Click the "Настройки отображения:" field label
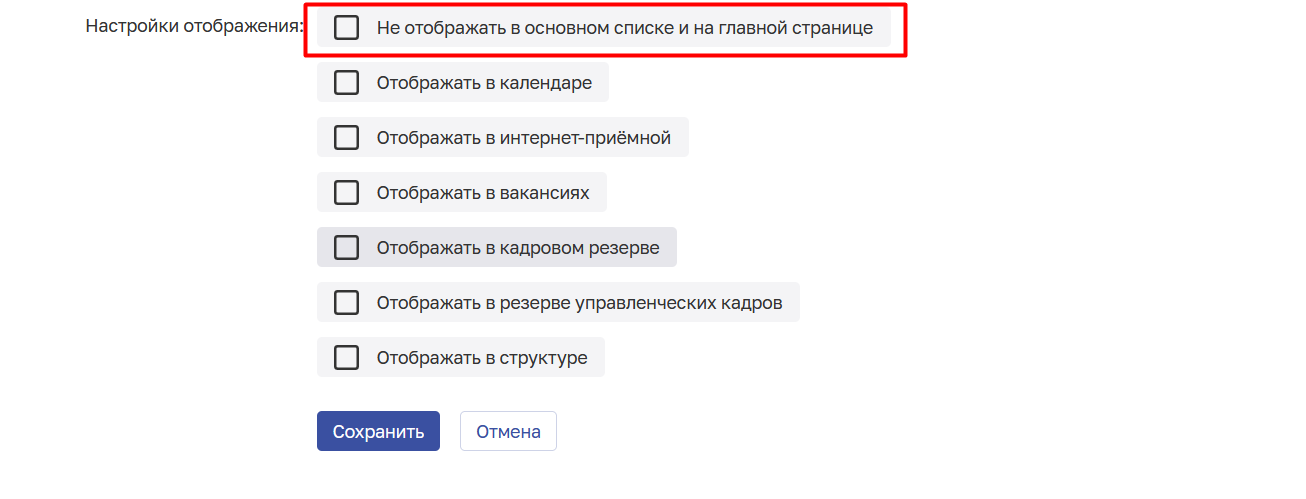Screen dimensions: 1306x499 click(x=194, y=27)
